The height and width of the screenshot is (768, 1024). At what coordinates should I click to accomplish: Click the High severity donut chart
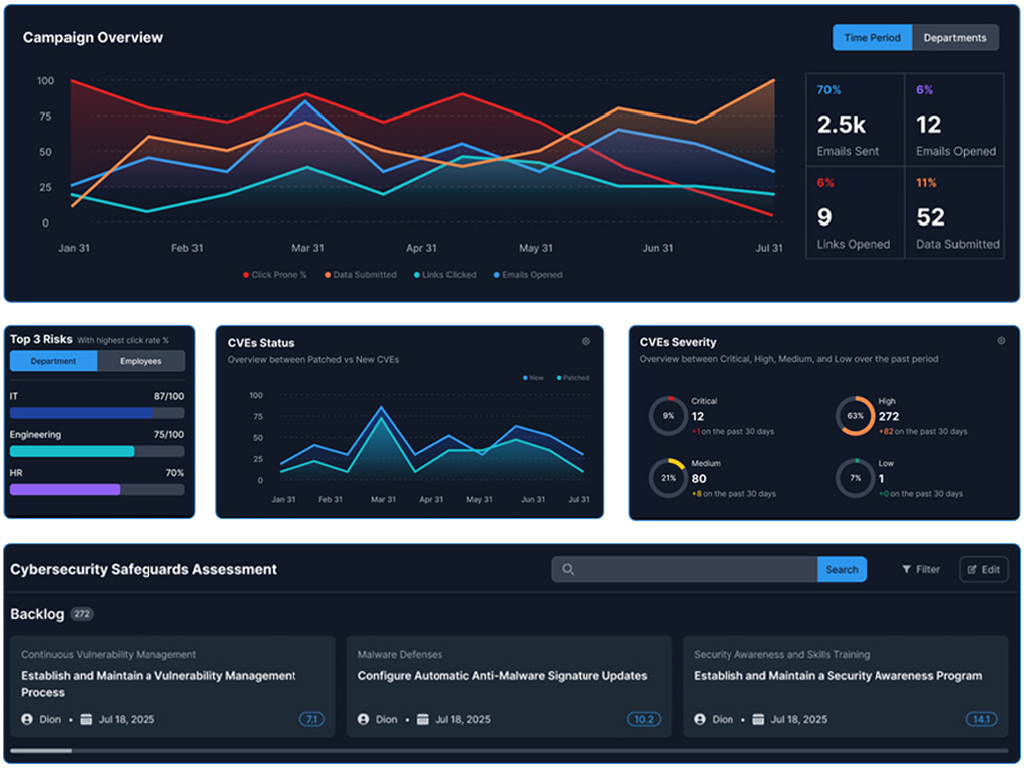[855, 416]
